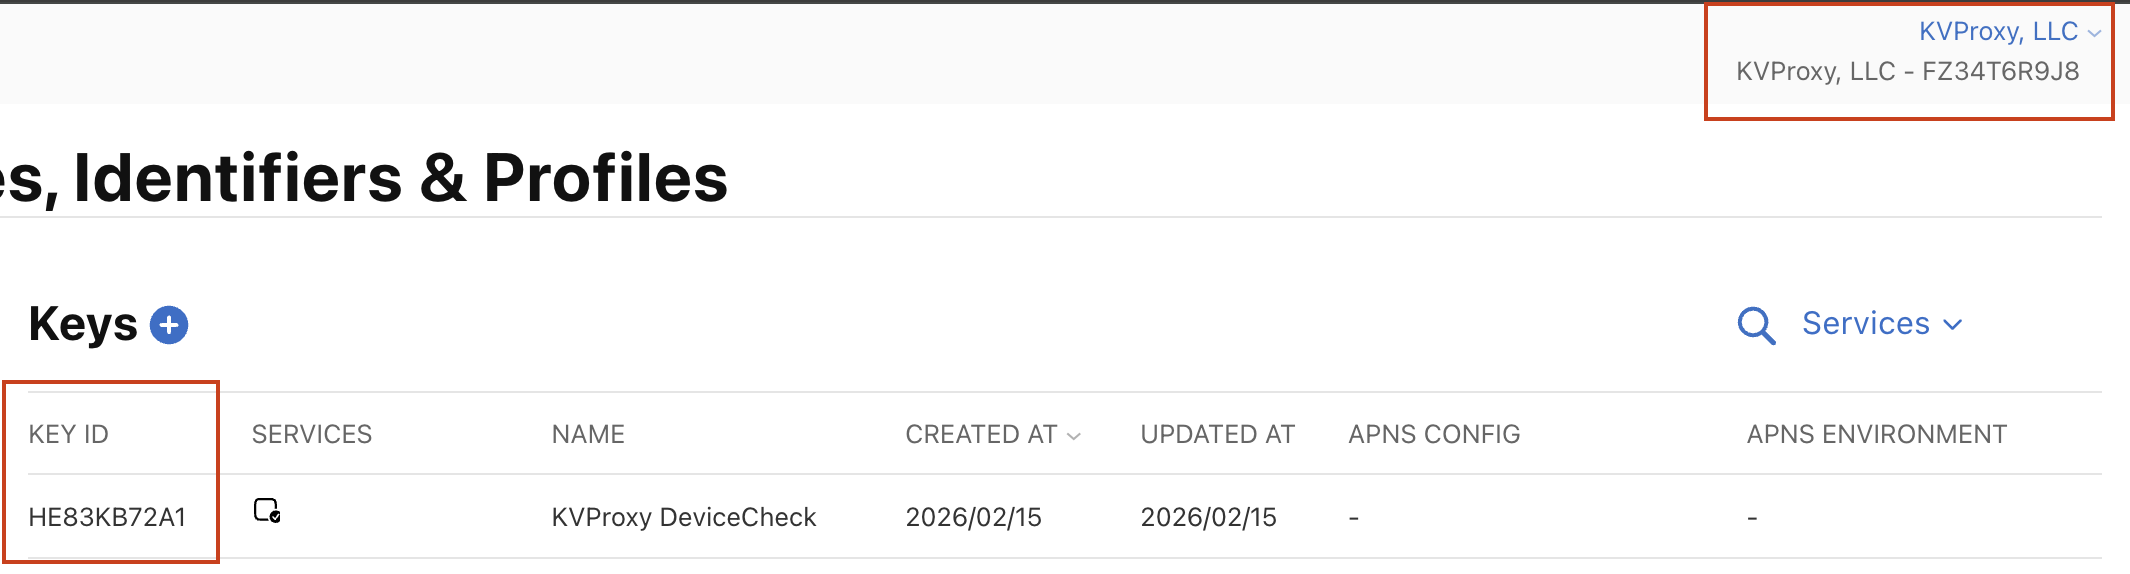Screen dimensions: 2130x574
Task: Click the UPDATED AT column header
Action: point(1217,434)
